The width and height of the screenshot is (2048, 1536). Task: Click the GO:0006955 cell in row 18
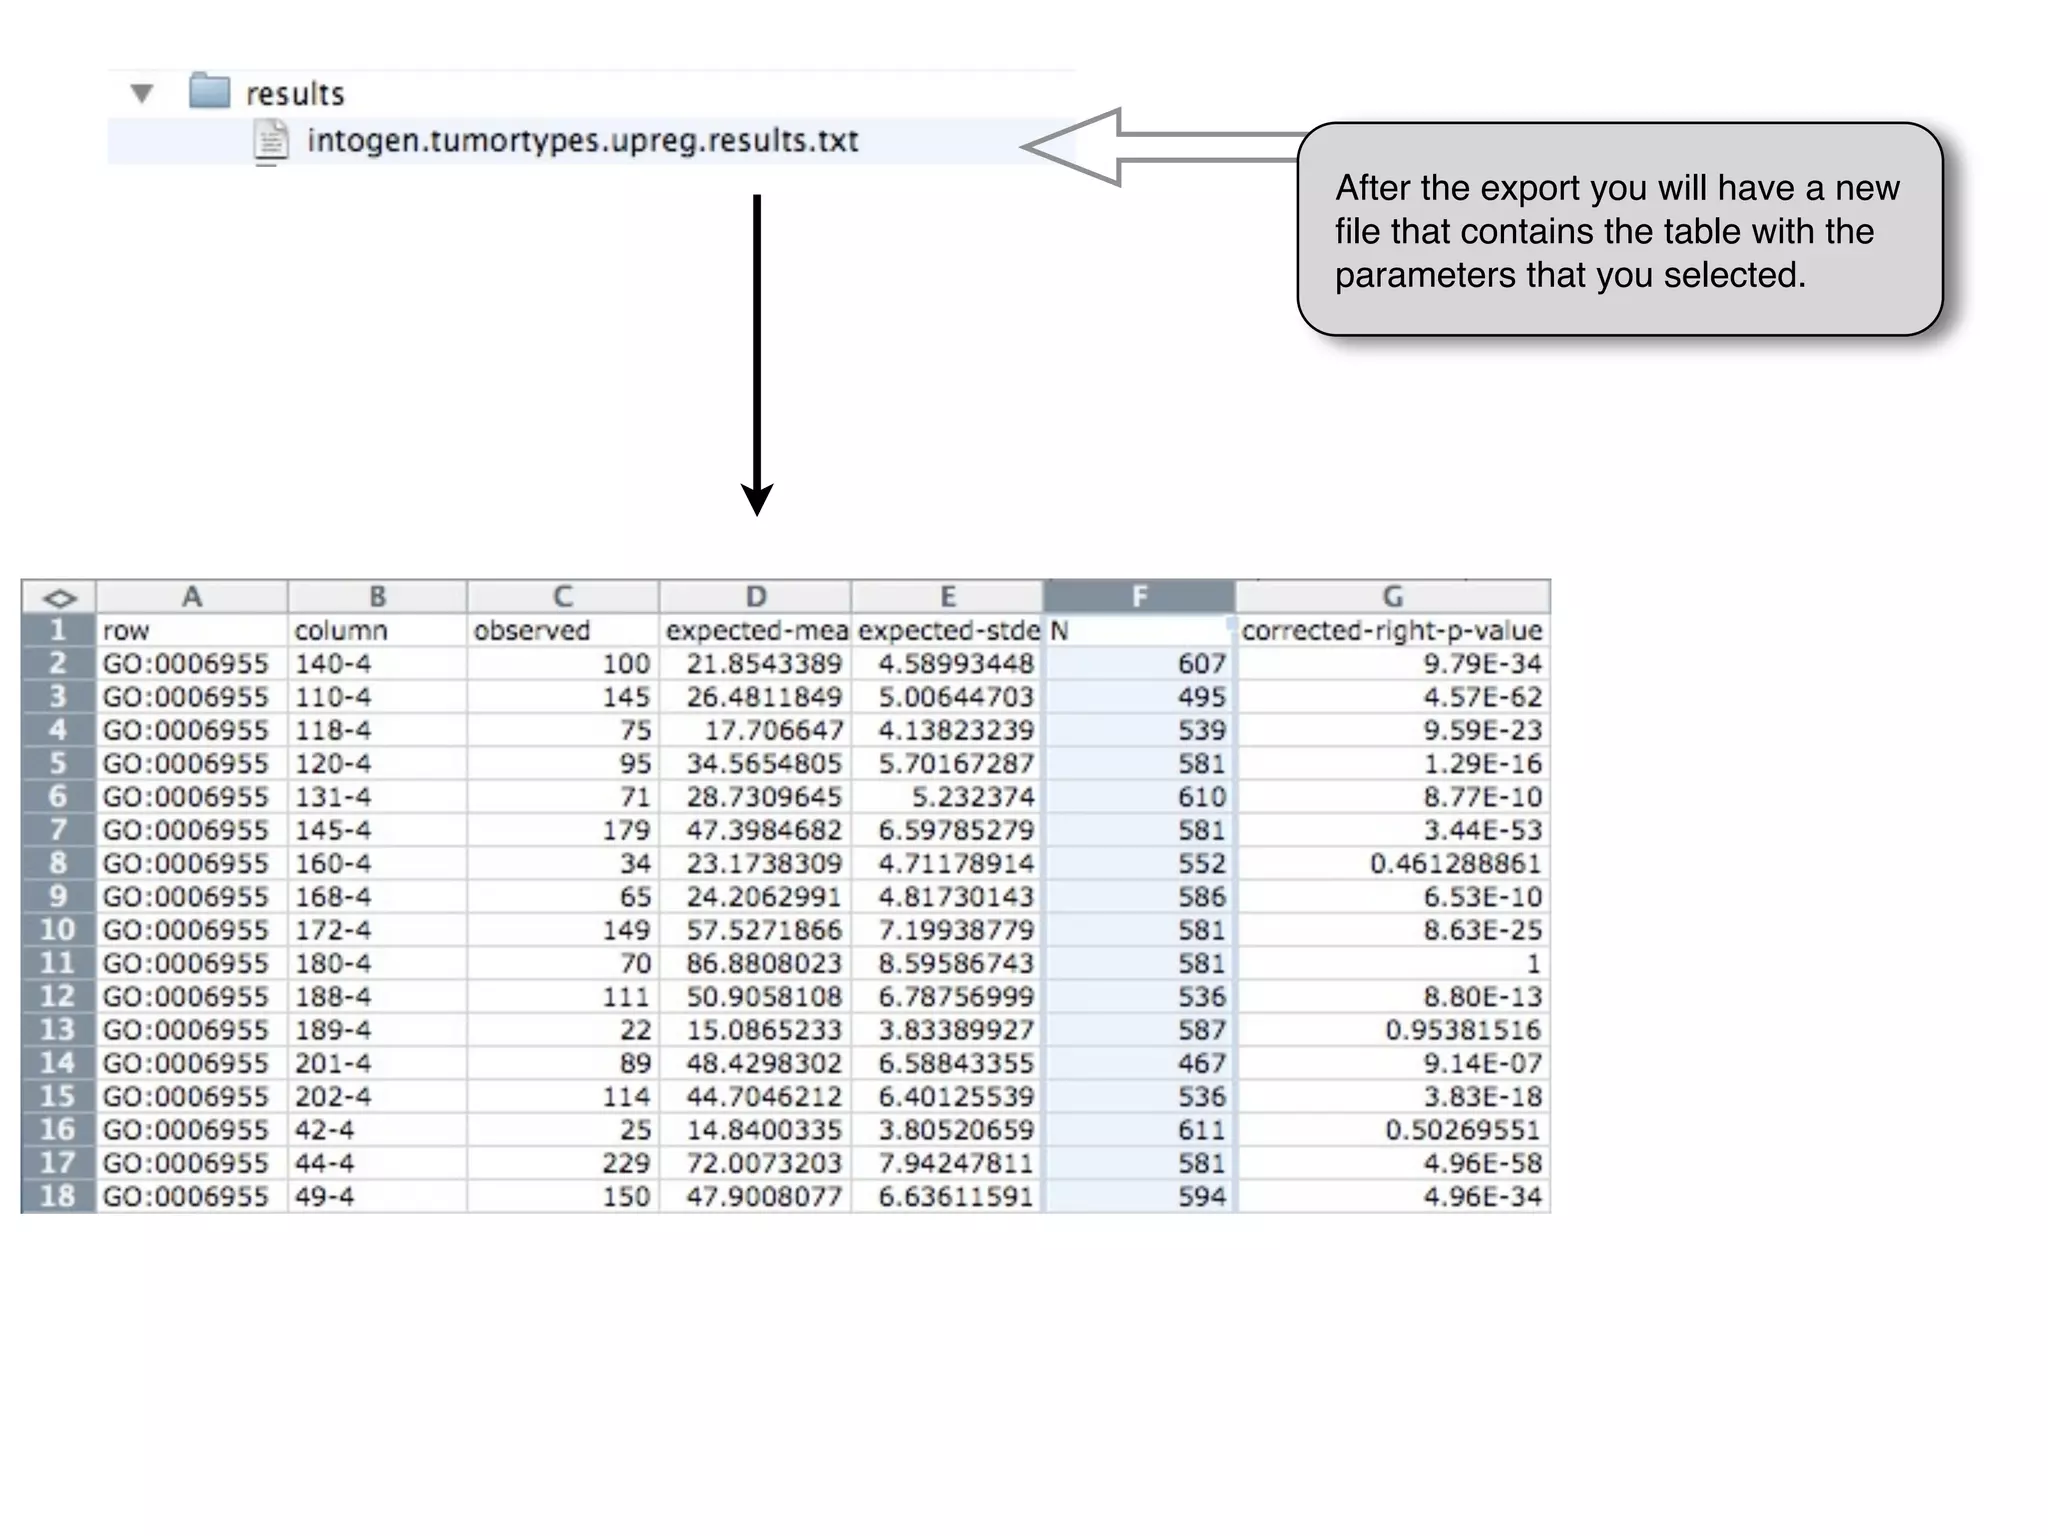point(192,1196)
